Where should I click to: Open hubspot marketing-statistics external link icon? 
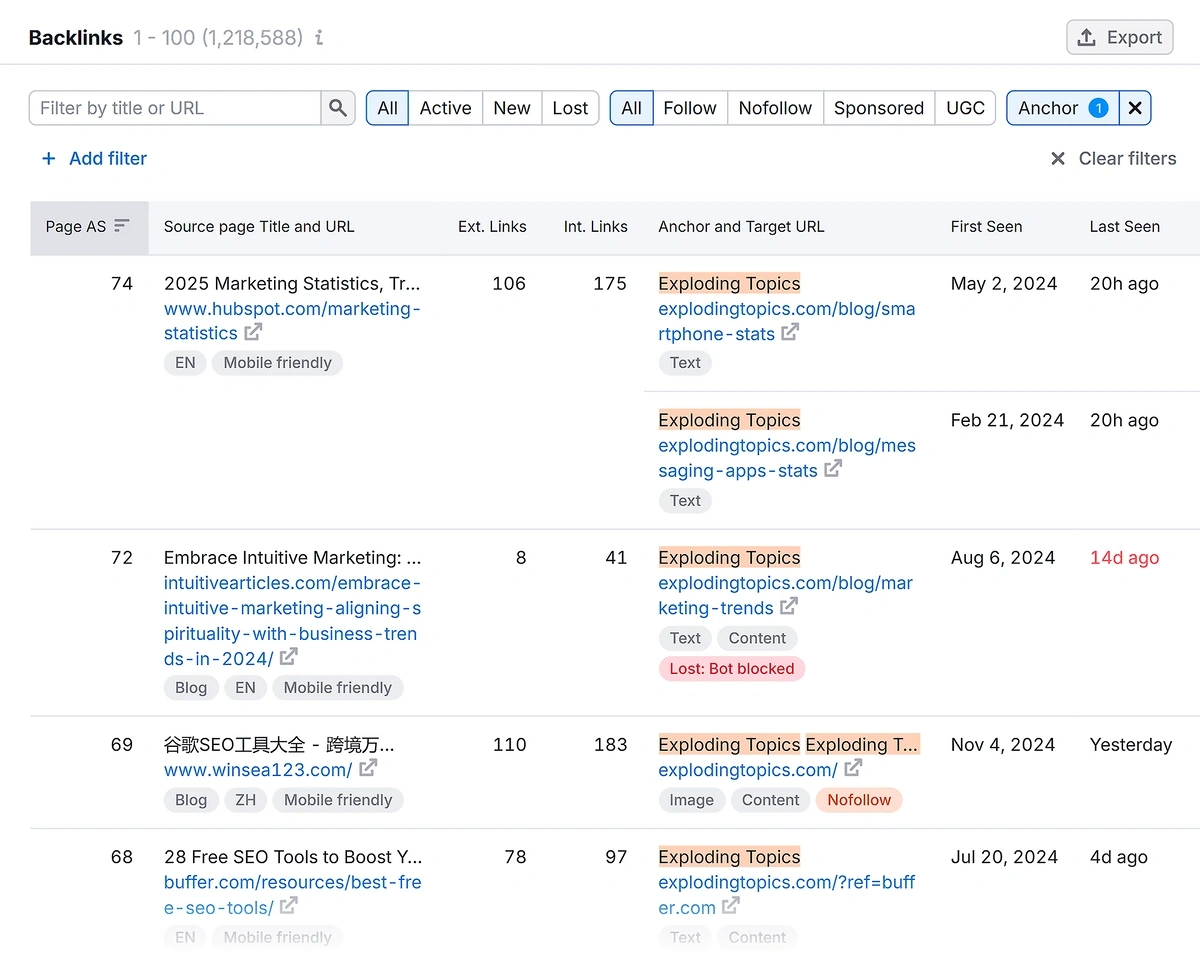point(253,332)
